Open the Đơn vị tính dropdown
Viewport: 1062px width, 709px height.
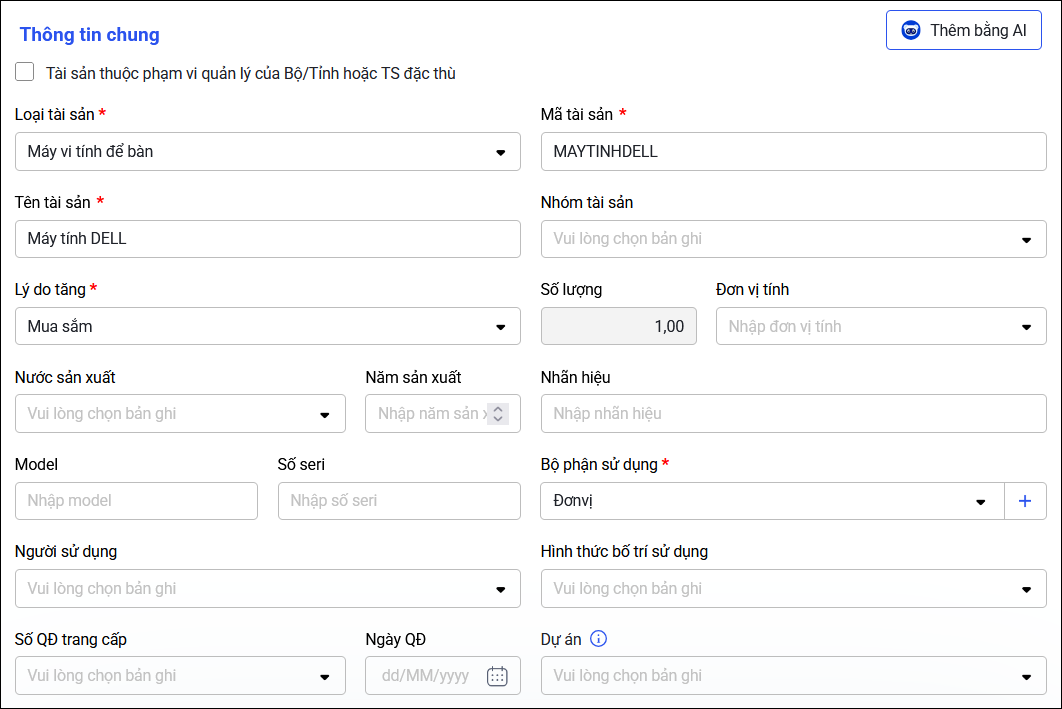[1026, 327]
